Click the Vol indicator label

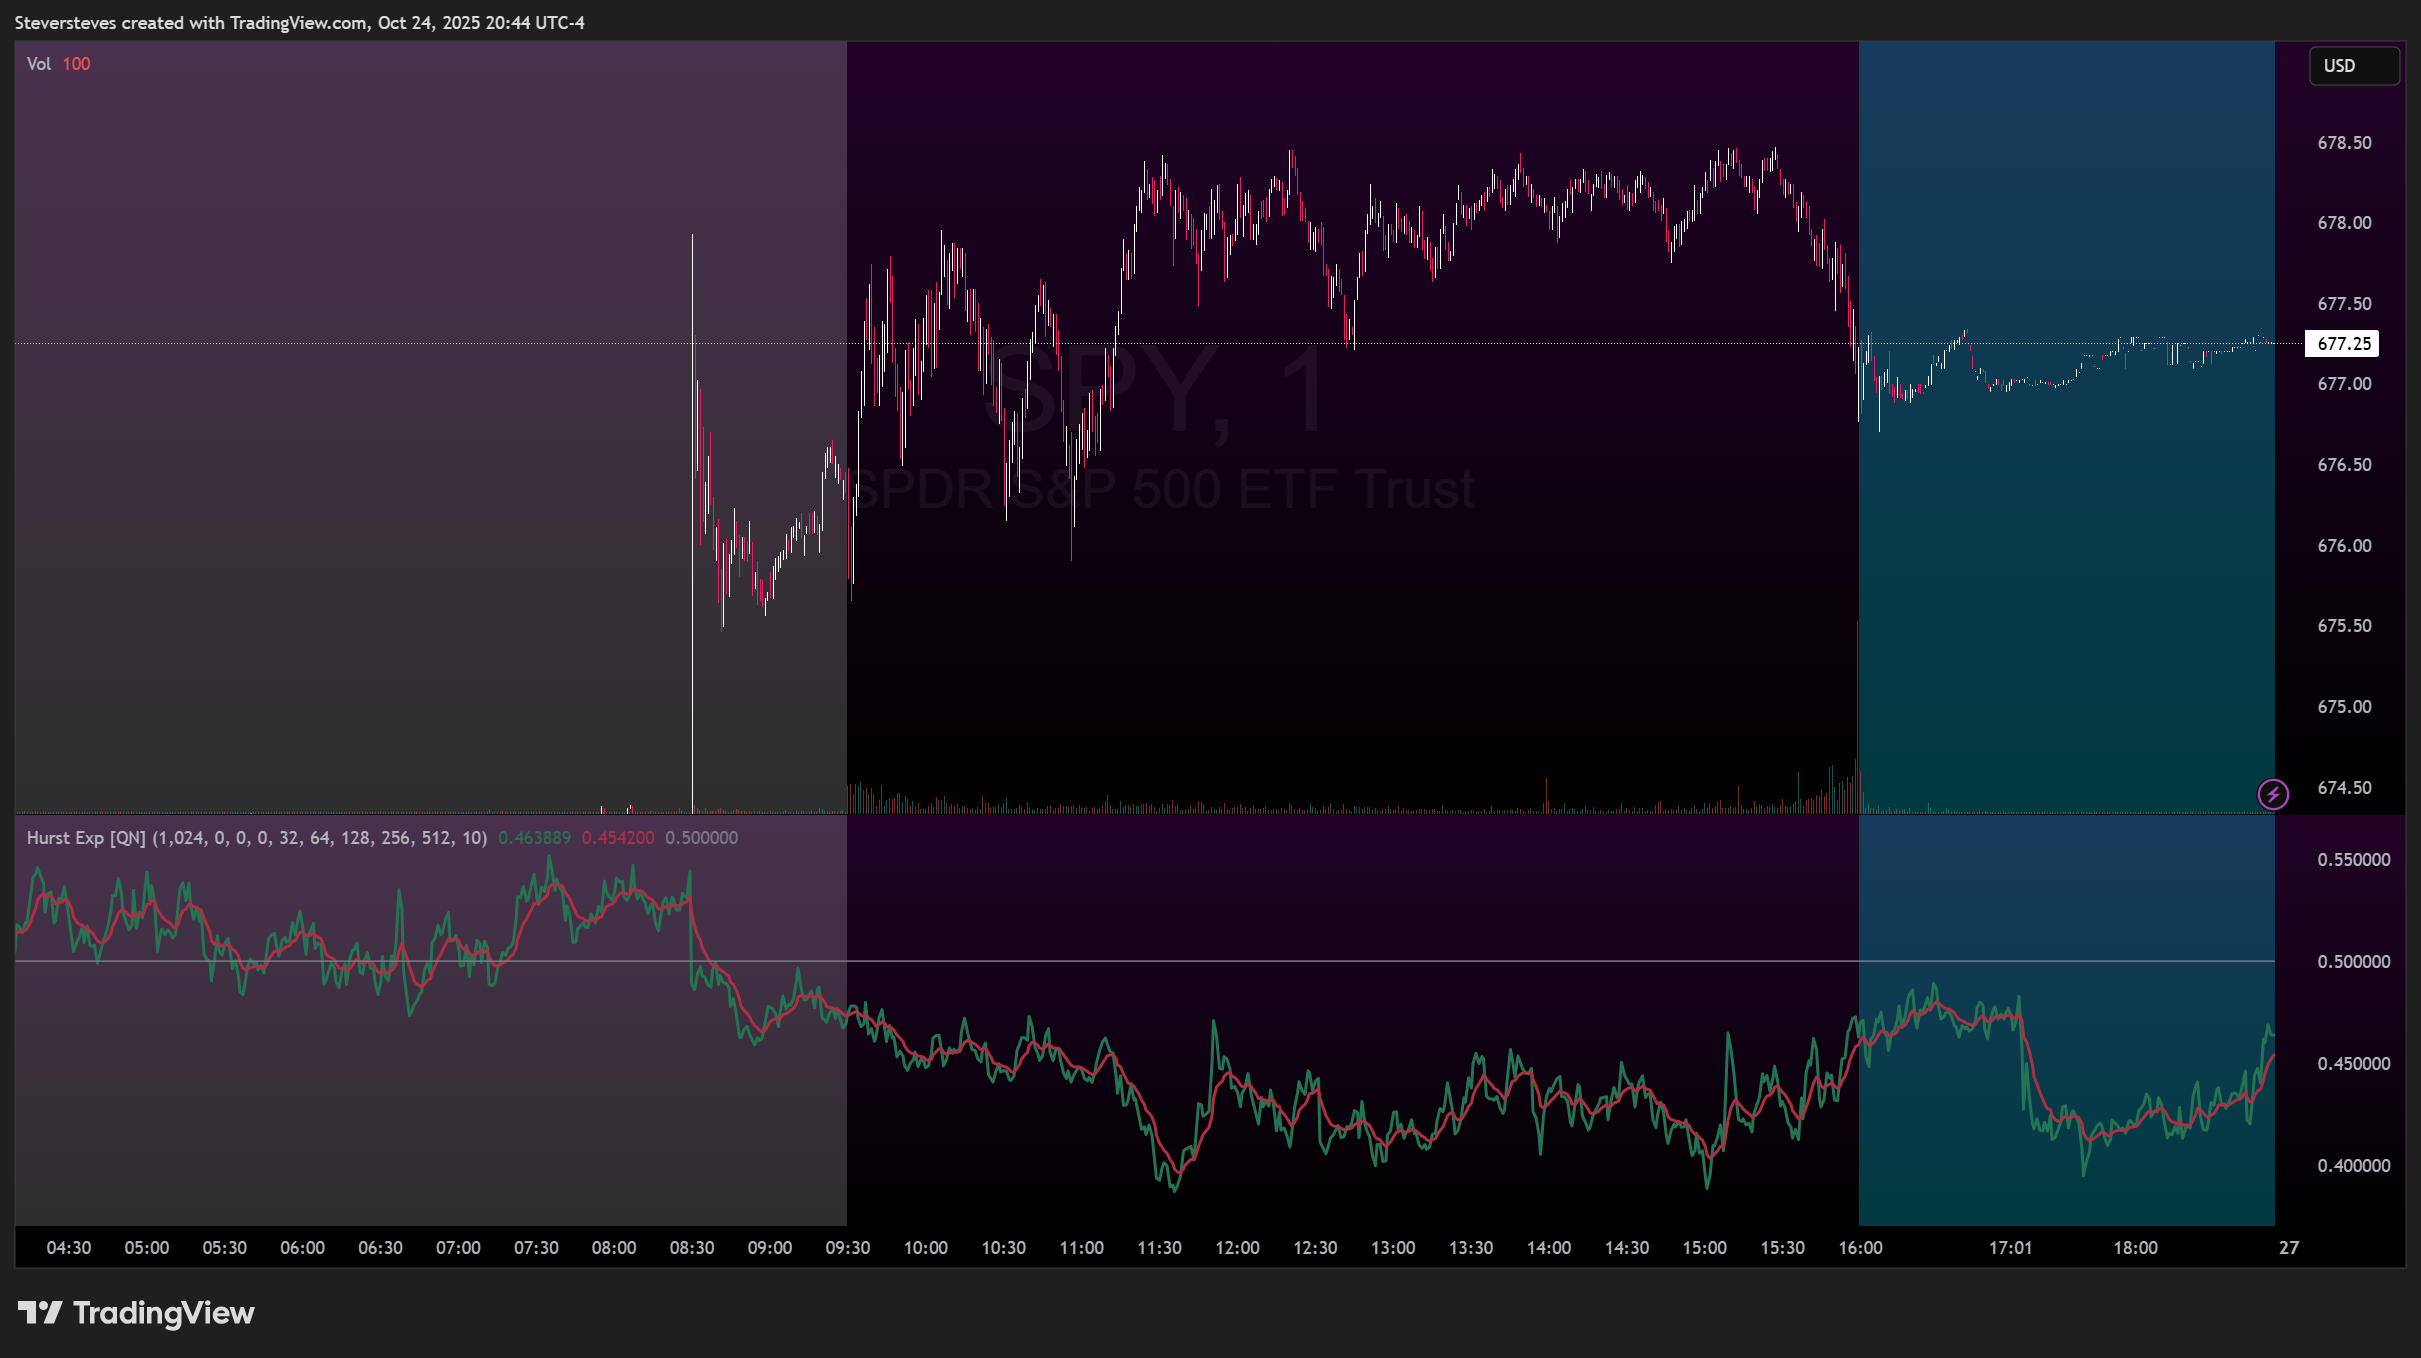39,64
